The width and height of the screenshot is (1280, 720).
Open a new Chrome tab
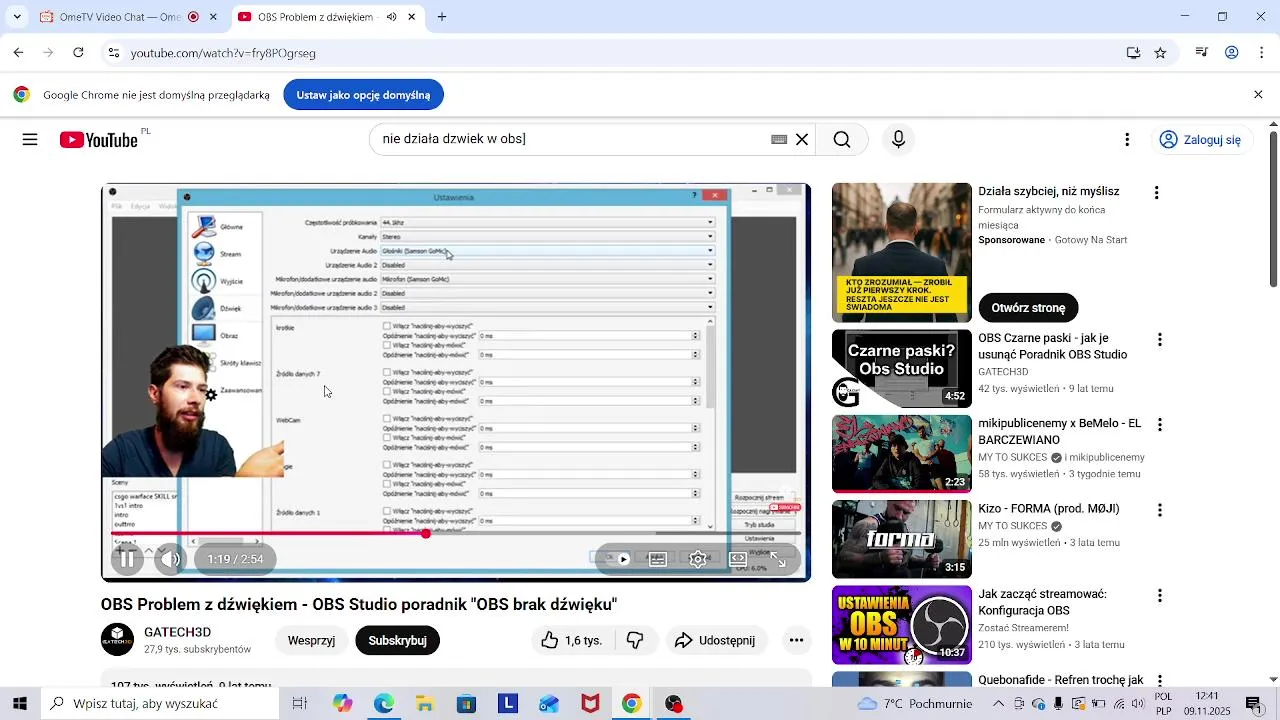click(x=442, y=17)
